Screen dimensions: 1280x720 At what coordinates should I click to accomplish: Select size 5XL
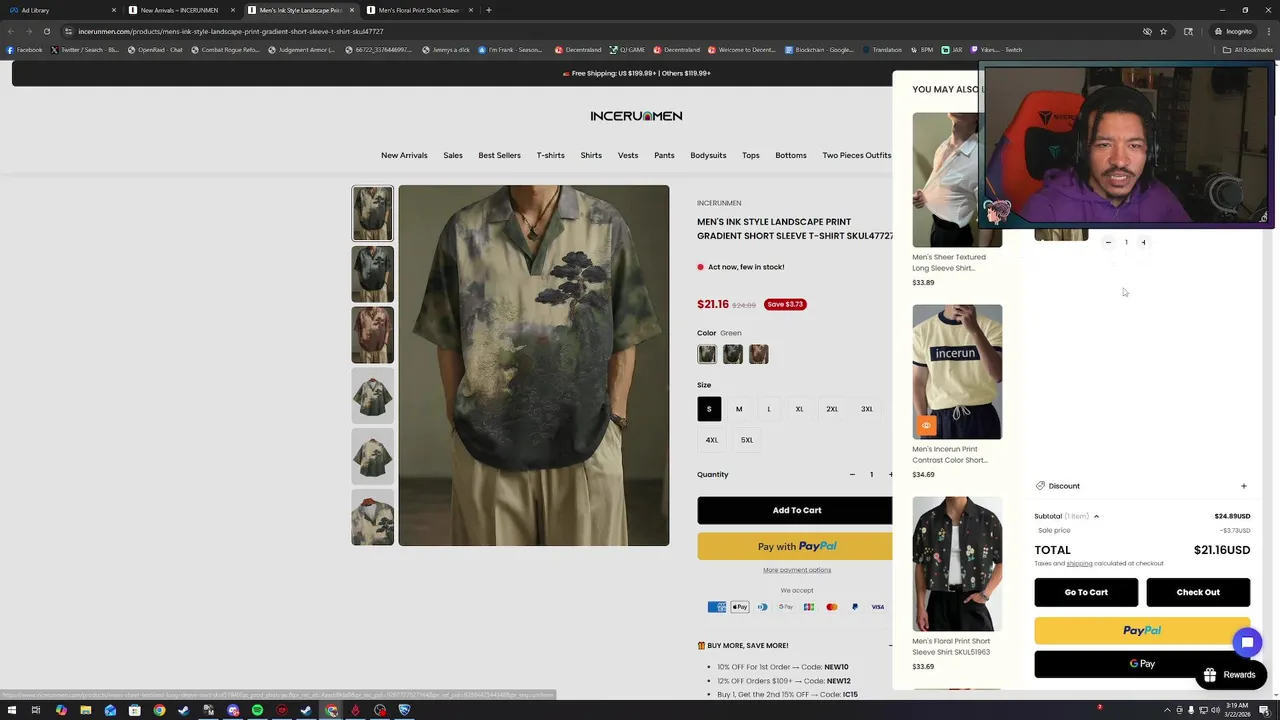[747, 440]
